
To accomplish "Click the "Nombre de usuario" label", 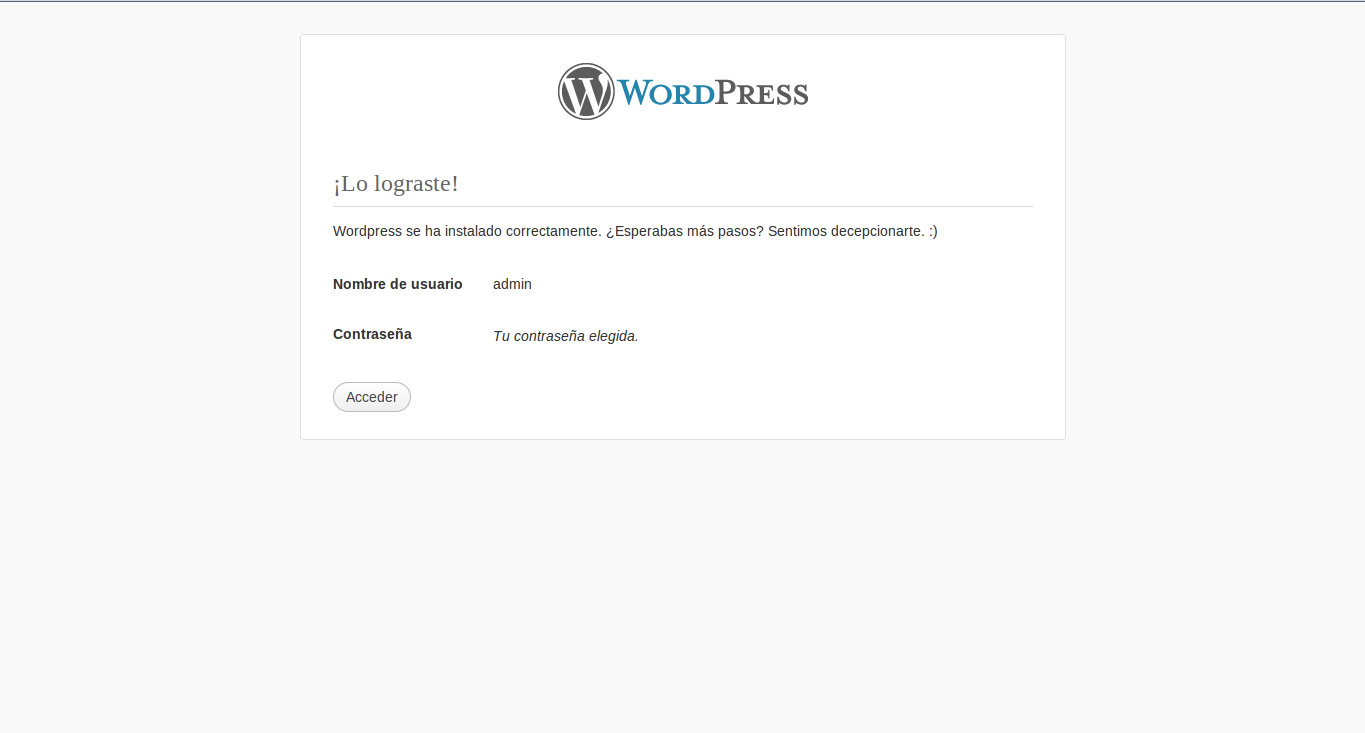I will [x=398, y=284].
